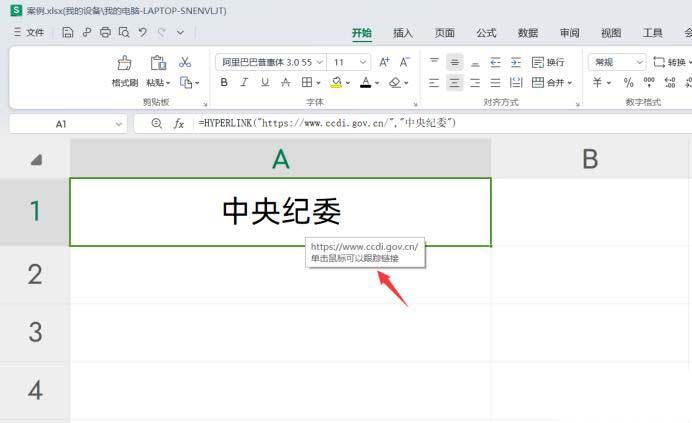This screenshot has width=692, height=423.
Task: Open the quick access toolbar customize chevron
Action: [x=181, y=32]
